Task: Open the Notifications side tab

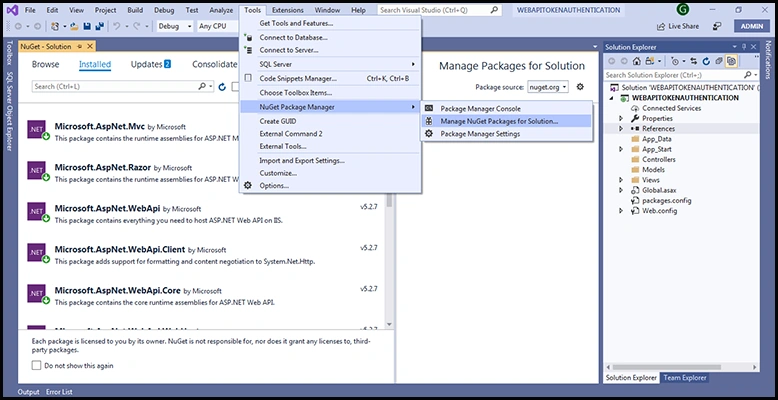Action: coord(769,62)
